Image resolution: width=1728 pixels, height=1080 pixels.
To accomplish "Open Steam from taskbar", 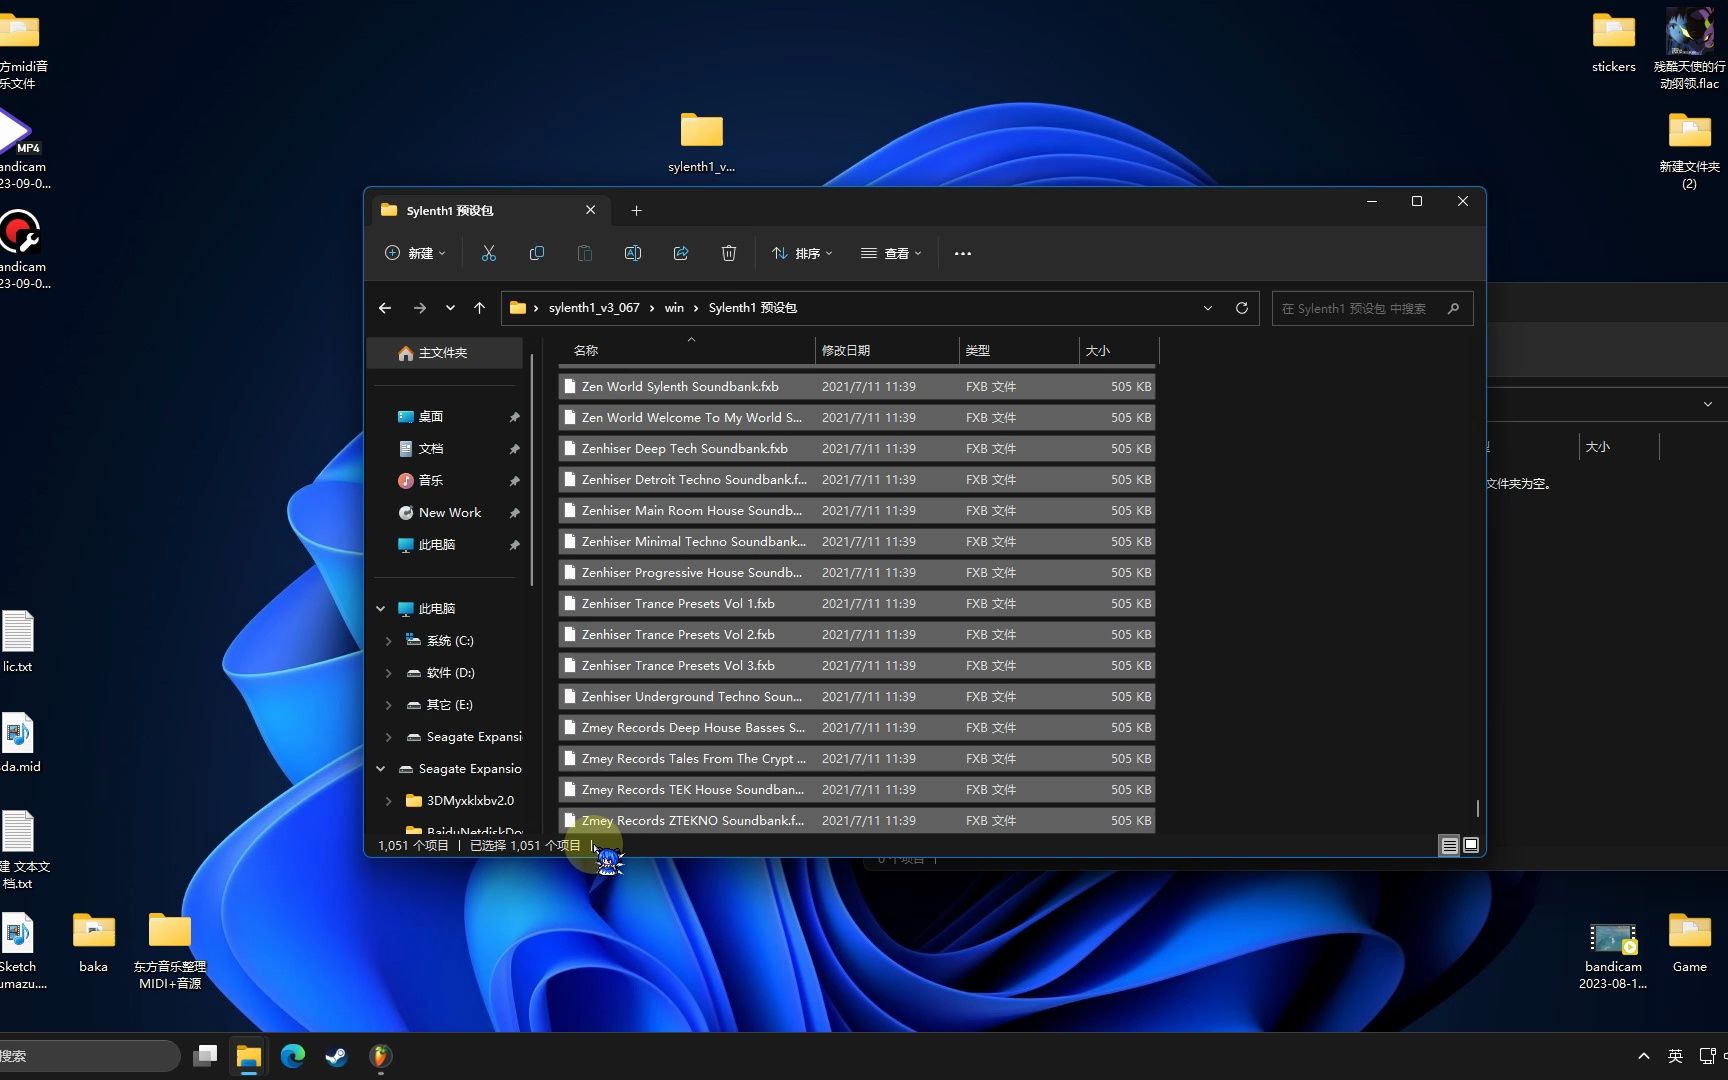I will [336, 1056].
